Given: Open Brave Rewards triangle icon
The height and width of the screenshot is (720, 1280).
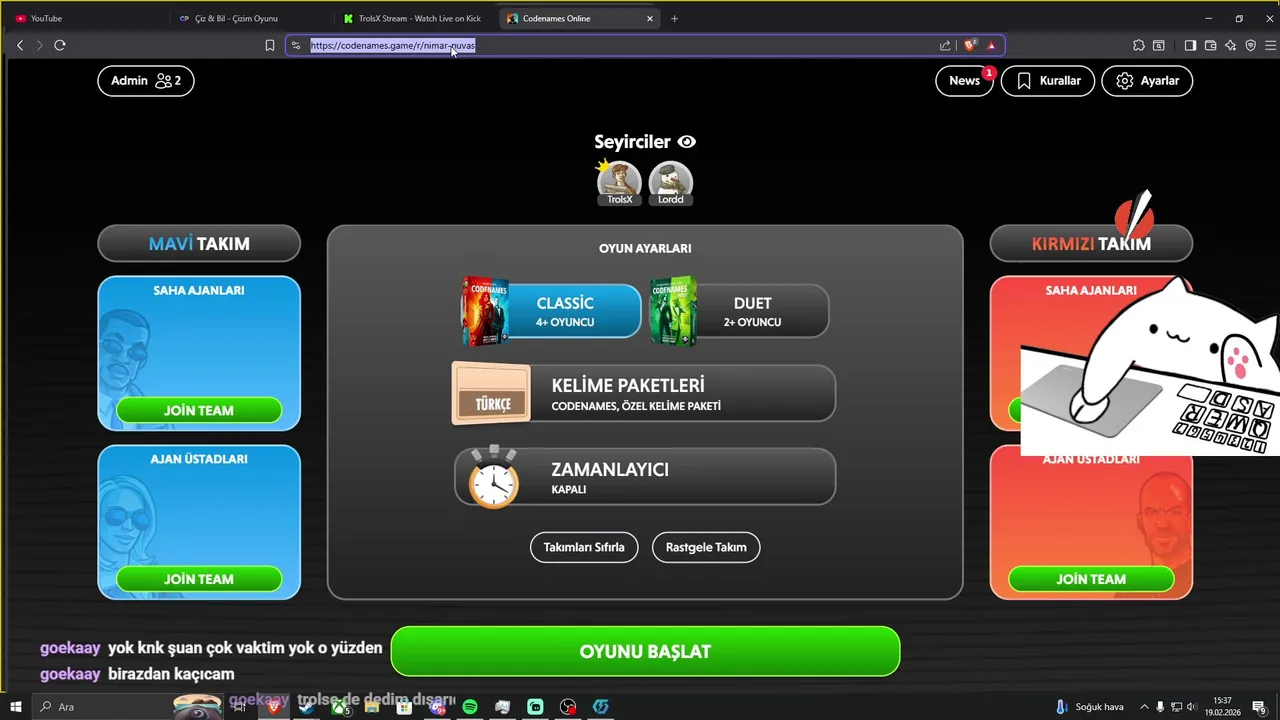Looking at the screenshot, I should [991, 45].
